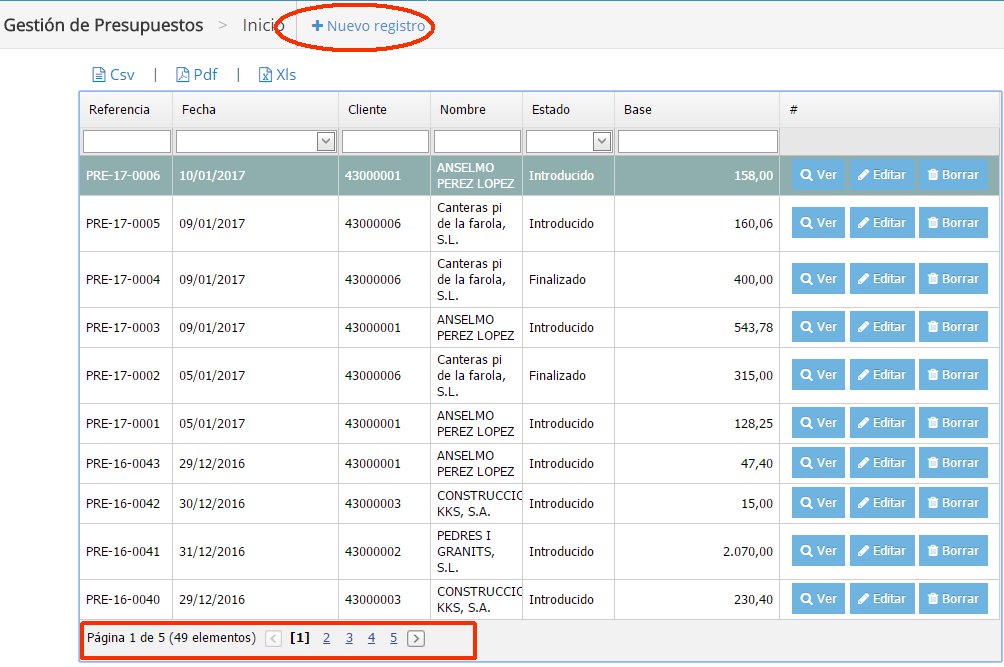The image size is (1004, 667).
Task: Open the Estado filter dropdown
Action: click(601, 141)
